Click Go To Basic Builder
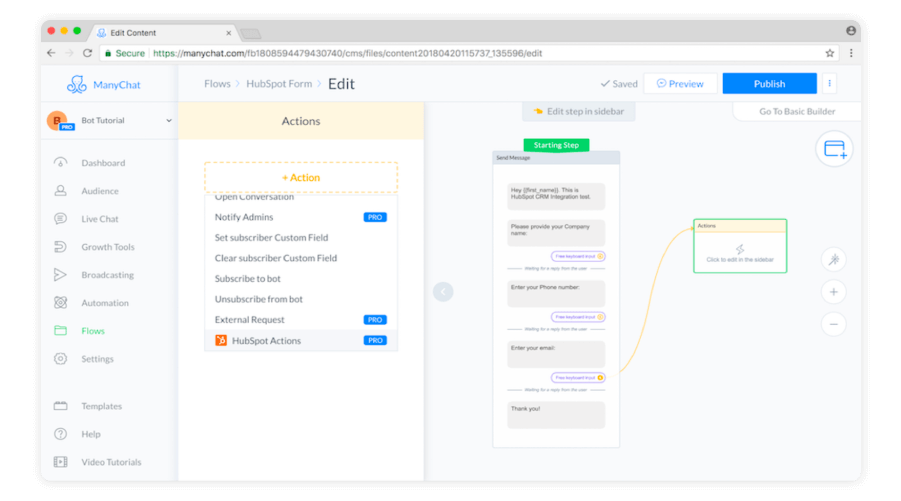 (x=797, y=111)
